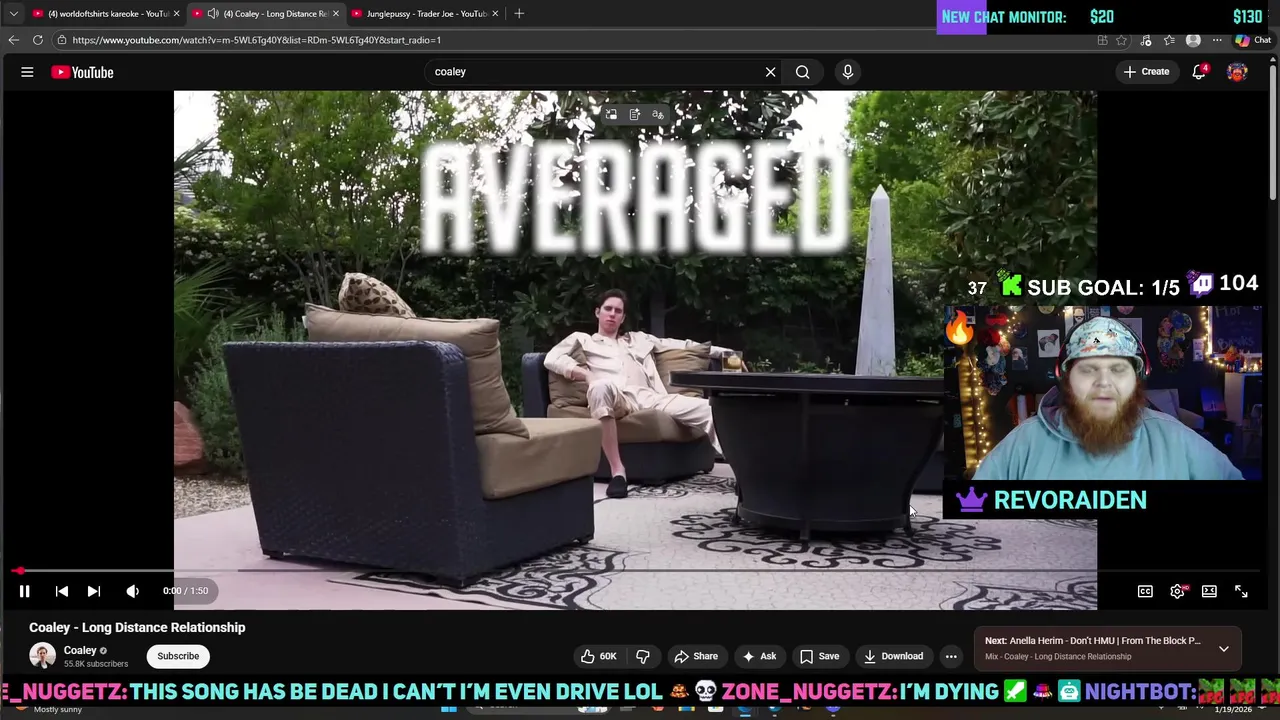Open the account avatar menu
This screenshot has height=720, width=1280.
pos(1237,72)
